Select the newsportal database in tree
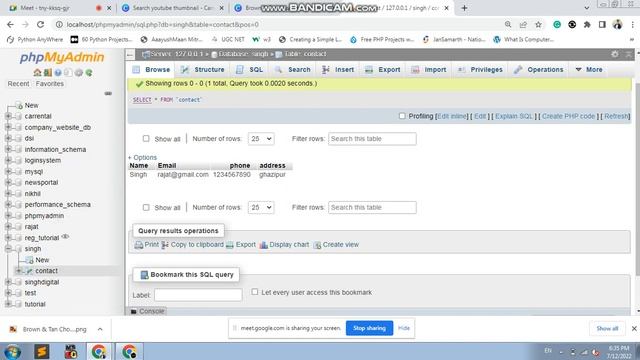 [41, 182]
